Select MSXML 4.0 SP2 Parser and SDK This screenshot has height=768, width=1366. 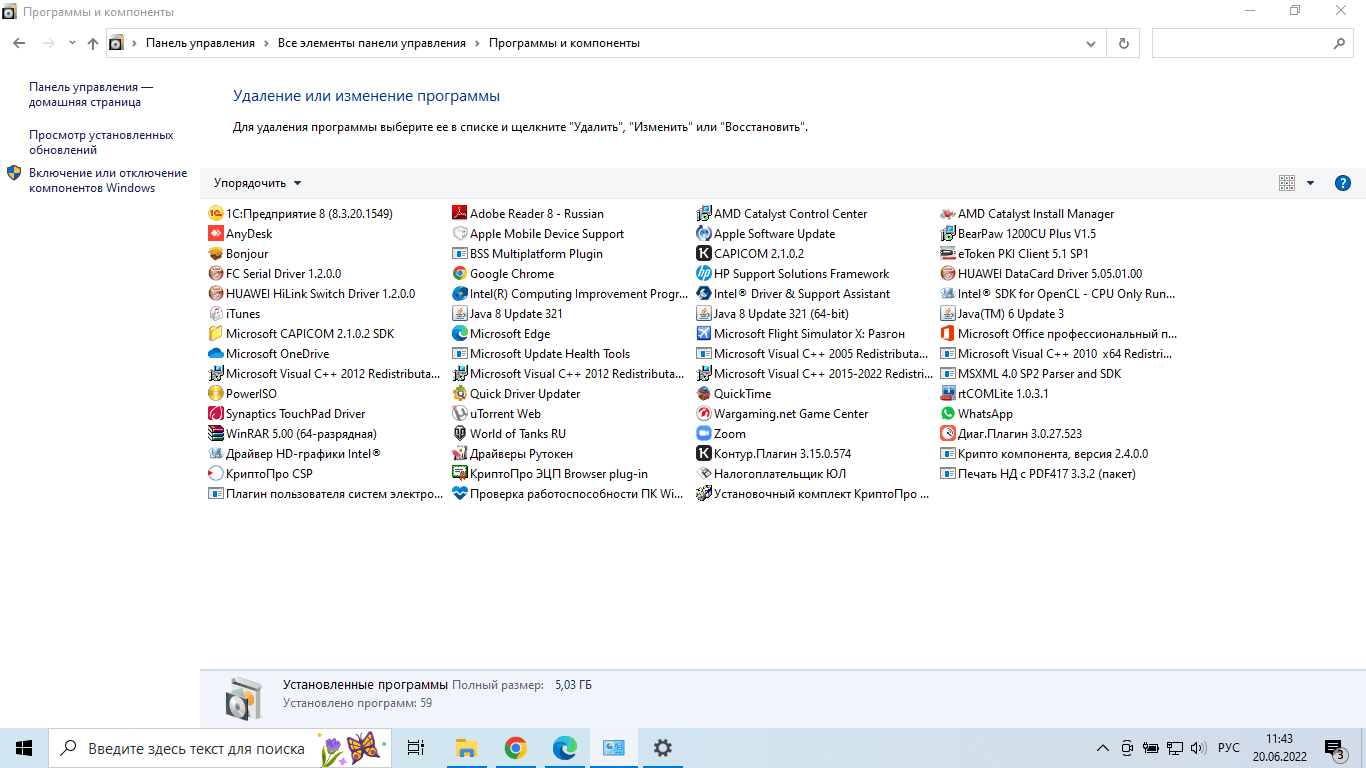click(x=1031, y=374)
